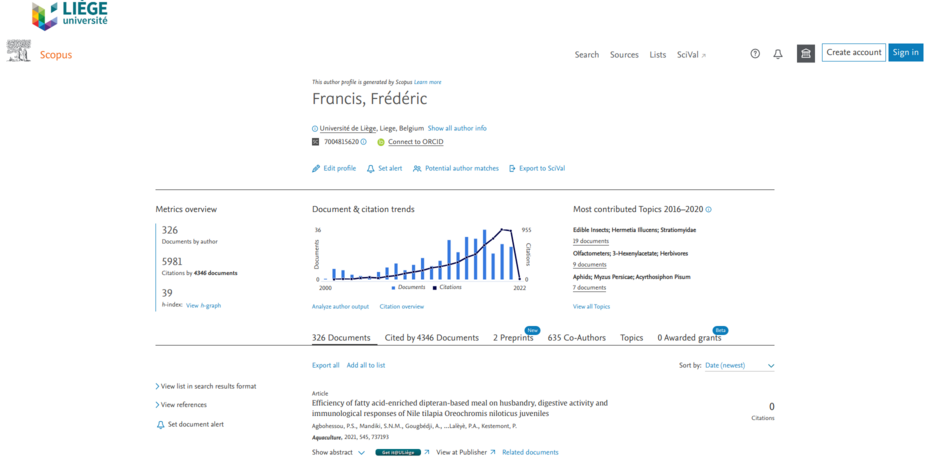Screen dimensions: 930x472
Task: Click the Create account button
Action: 853,53
